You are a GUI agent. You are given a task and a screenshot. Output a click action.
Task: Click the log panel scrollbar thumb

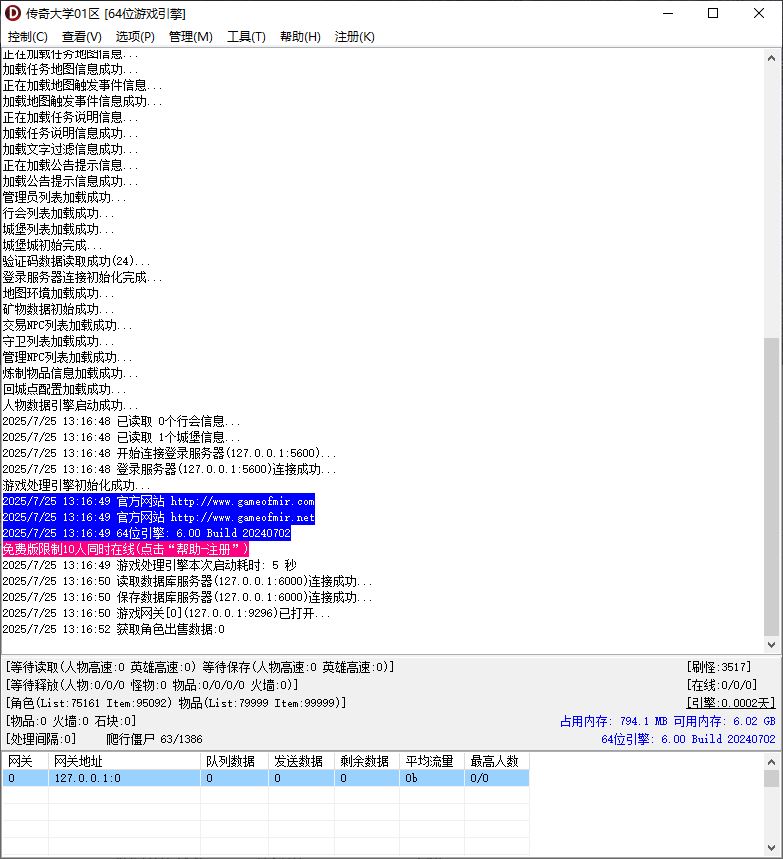pos(771,486)
